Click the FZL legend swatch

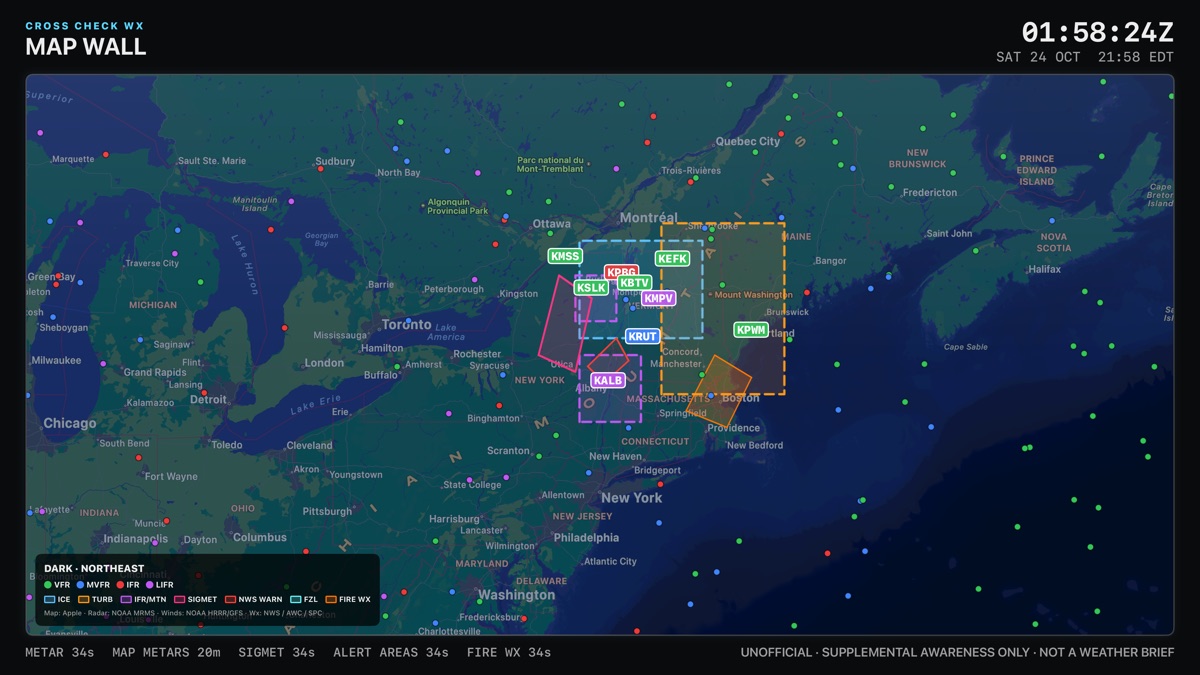(x=296, y=599)
